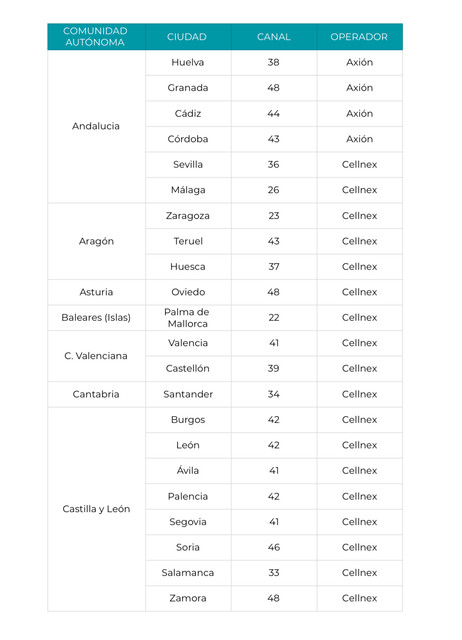The image size is (462, 640).
Task: Click the Baleares (Islas) region cell
Action: coord(96,318)
